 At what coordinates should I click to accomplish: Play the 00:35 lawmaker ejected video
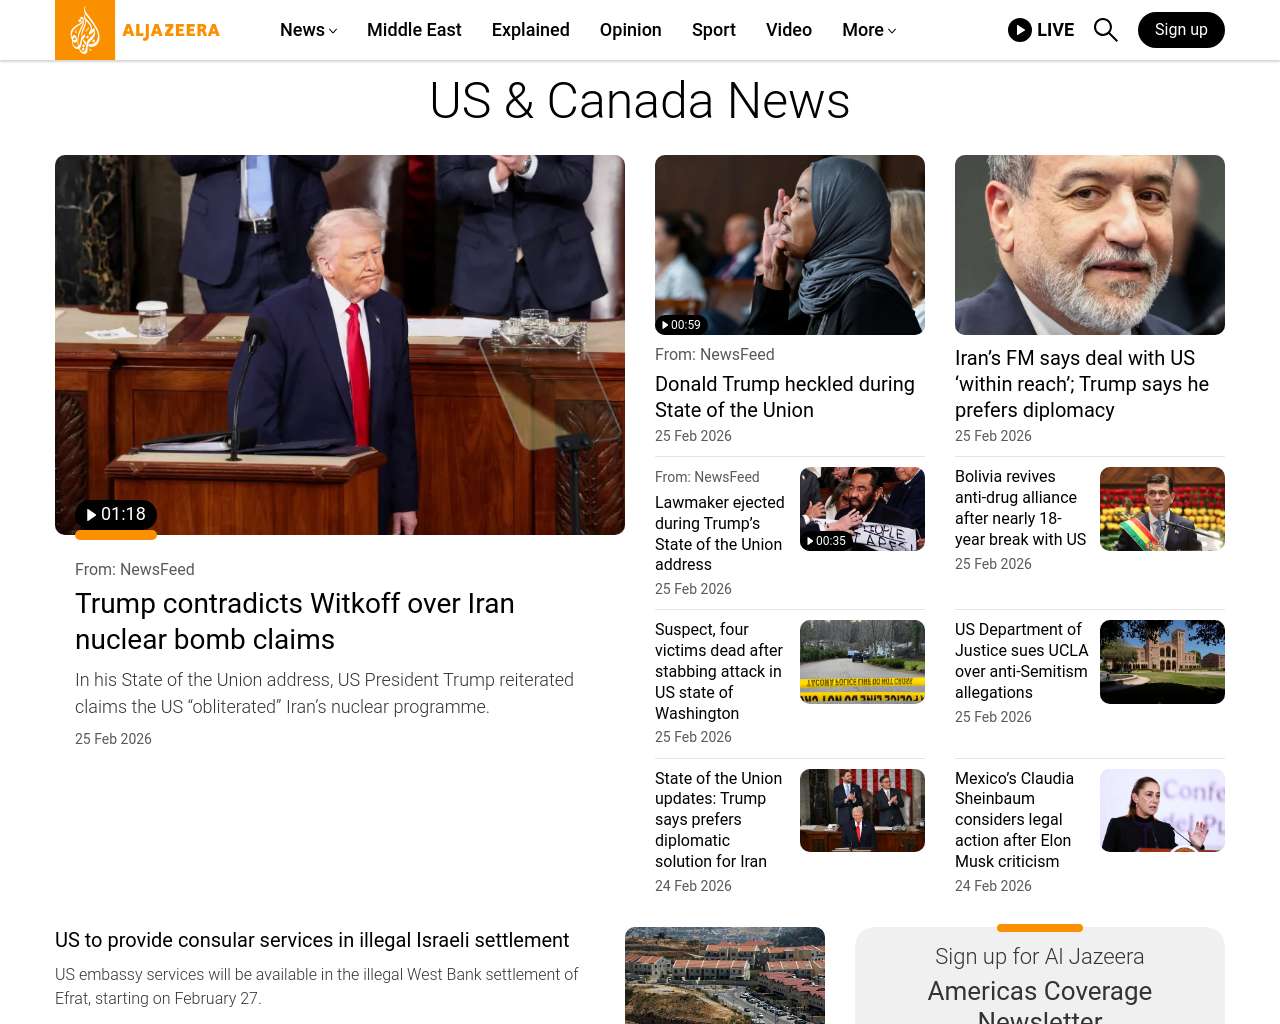[826, 541]
